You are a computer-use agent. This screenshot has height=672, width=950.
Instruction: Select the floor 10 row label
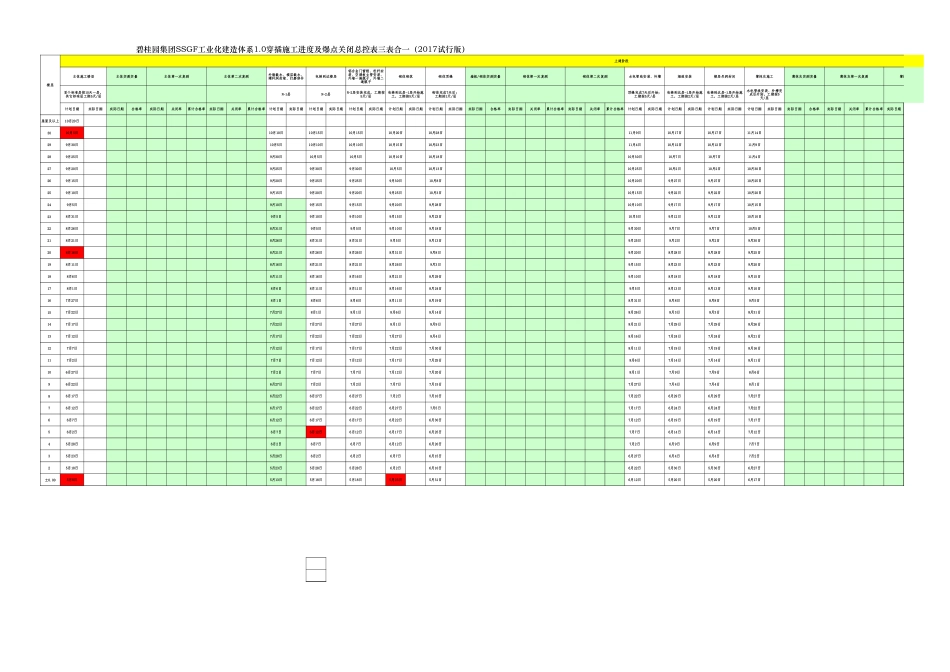[x=50, y=372]
